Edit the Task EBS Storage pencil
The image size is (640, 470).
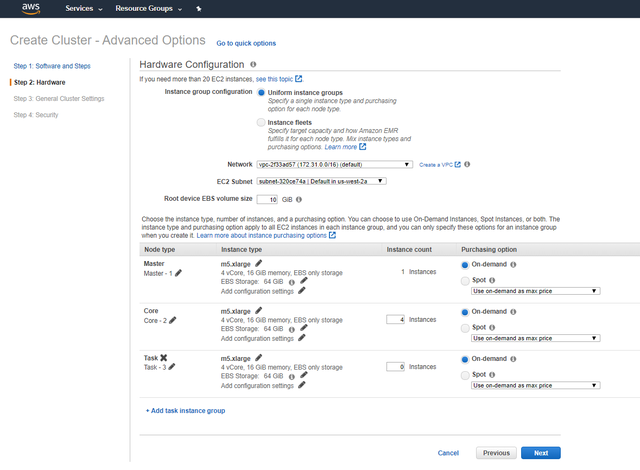[304, 375]
